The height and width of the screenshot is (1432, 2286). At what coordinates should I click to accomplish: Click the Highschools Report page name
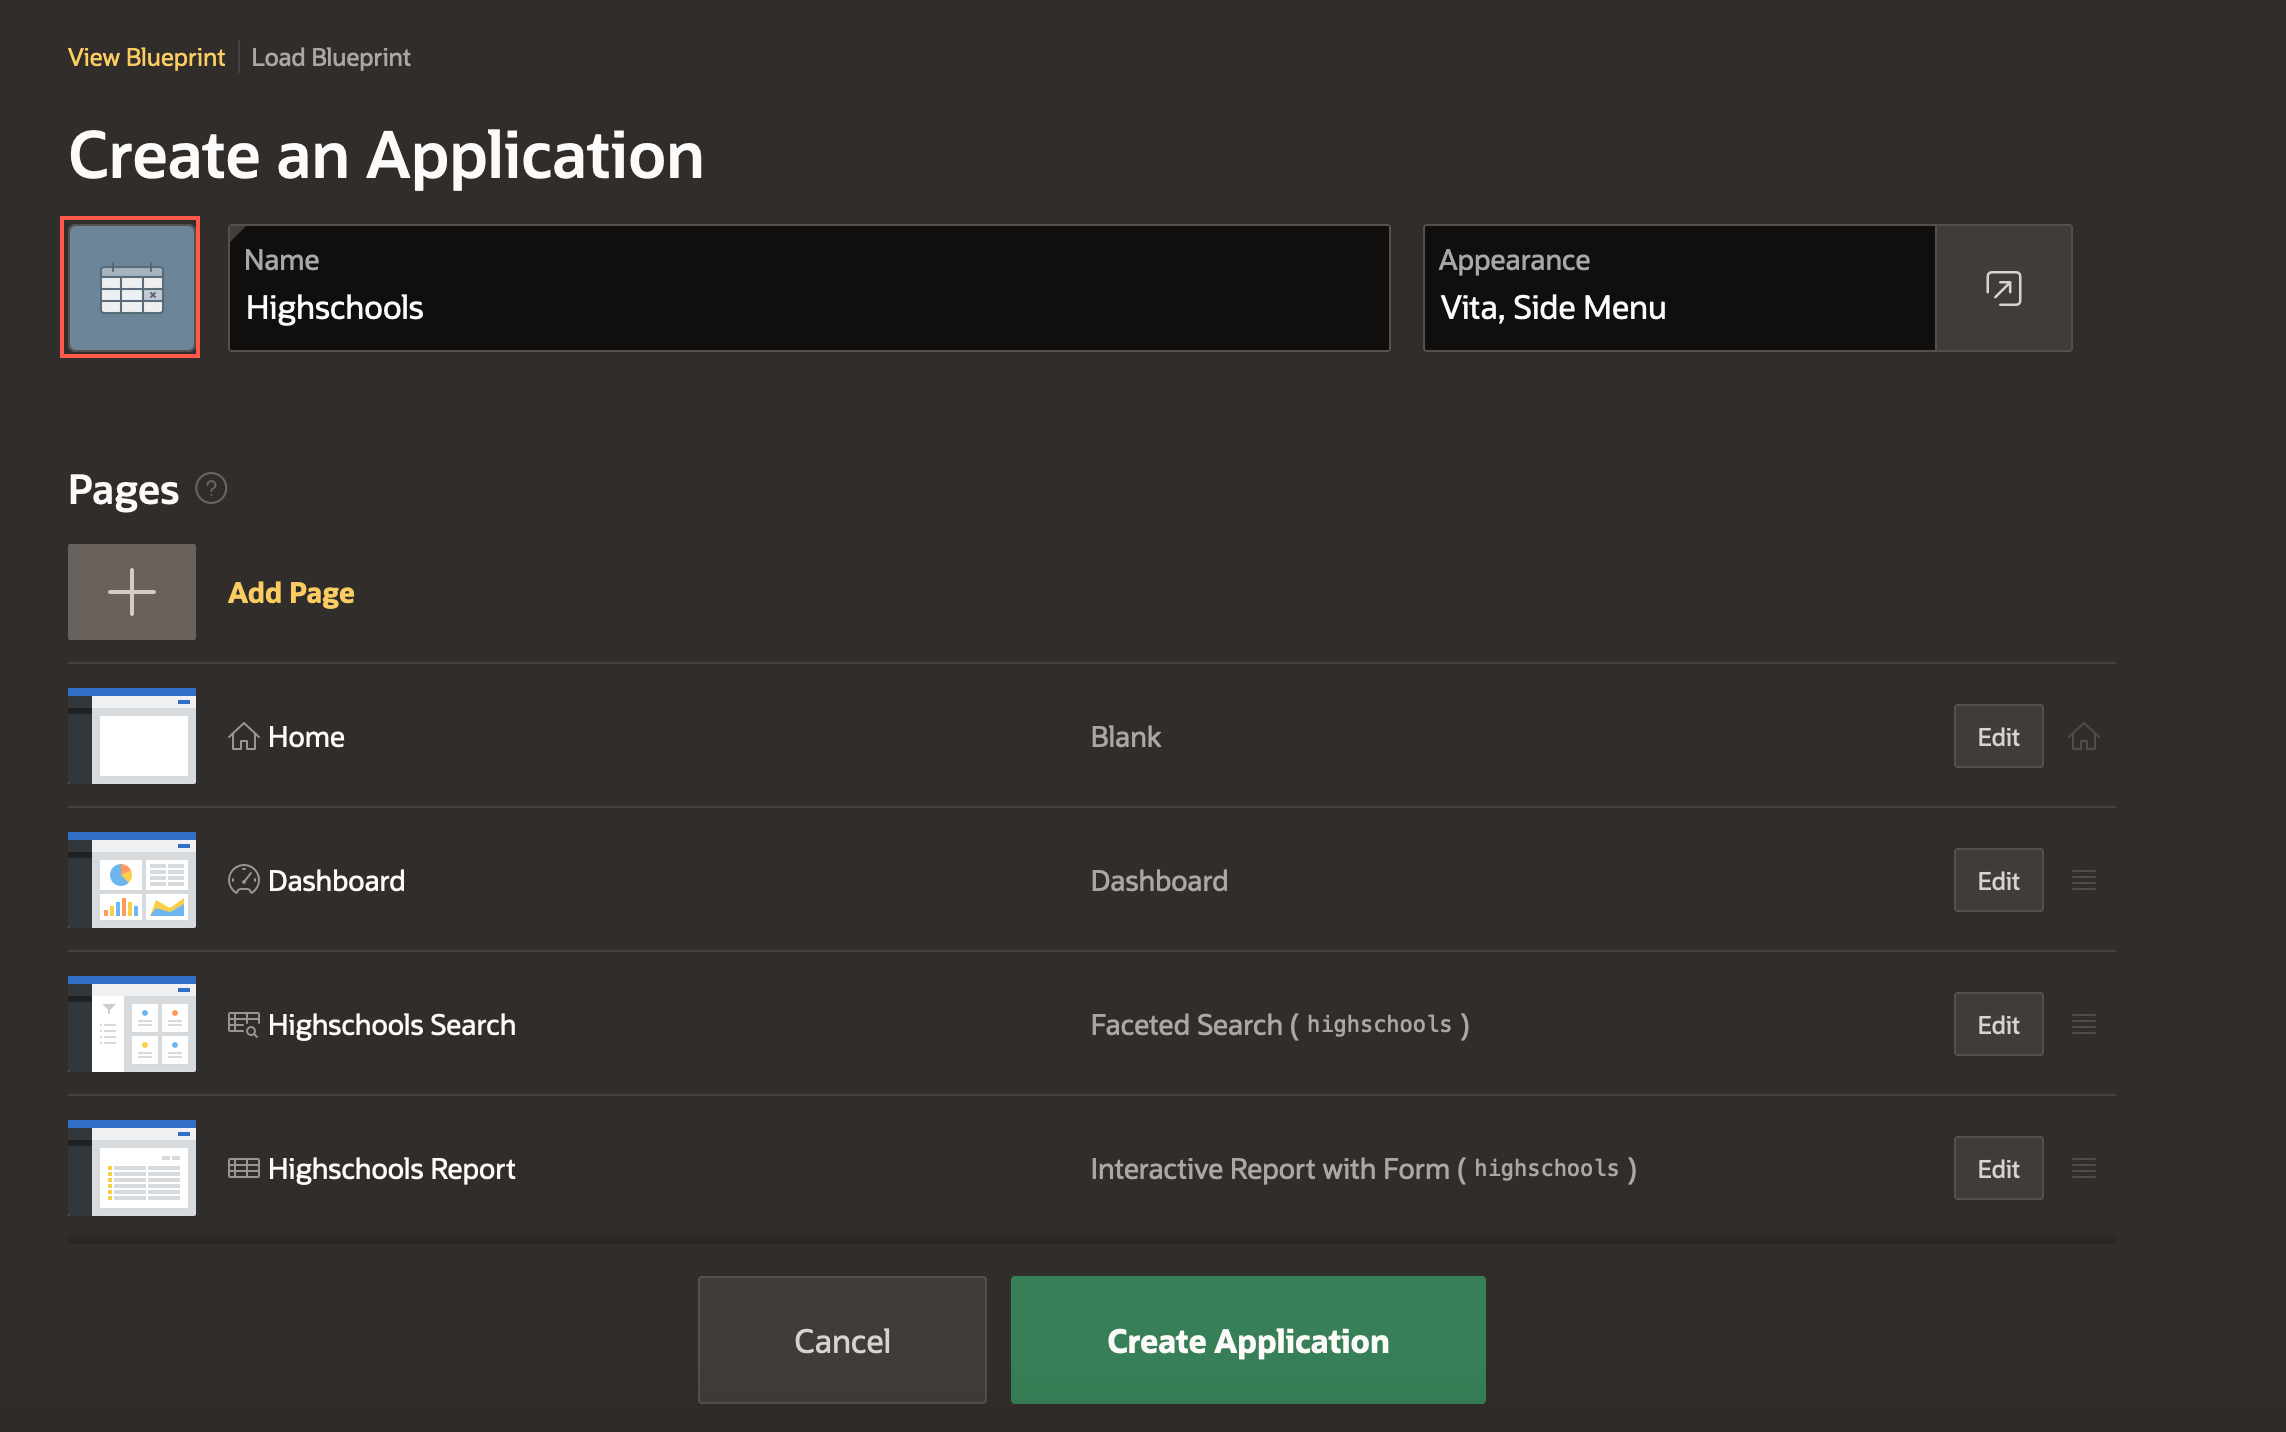click(392, 1169)
